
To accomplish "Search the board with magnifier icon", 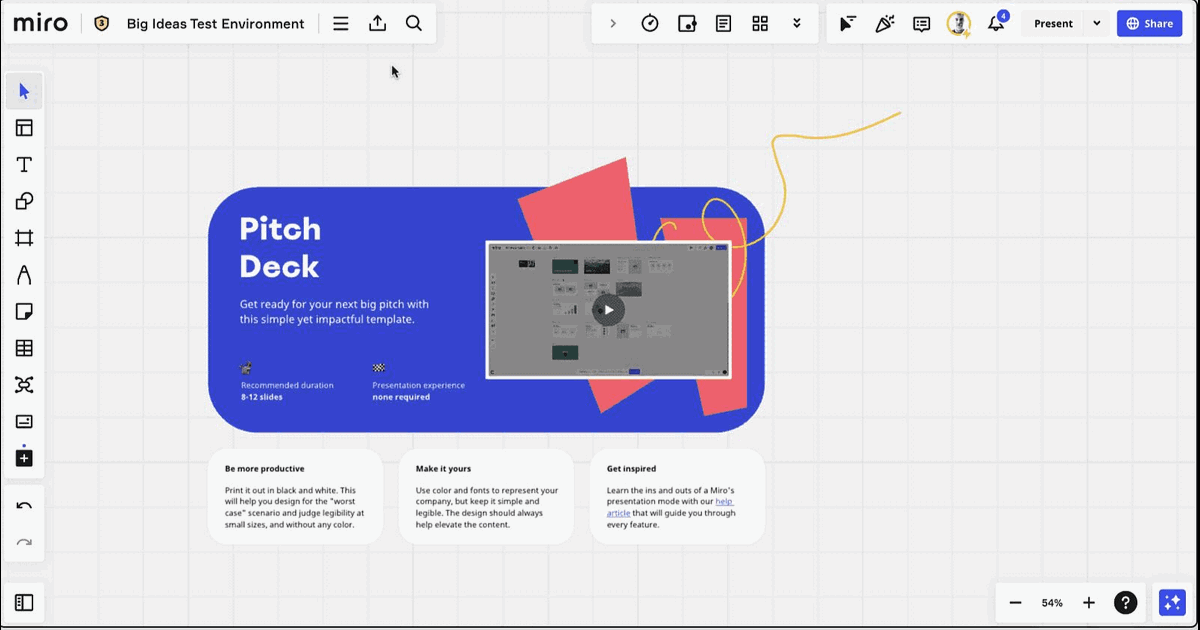I will point(414,23).
